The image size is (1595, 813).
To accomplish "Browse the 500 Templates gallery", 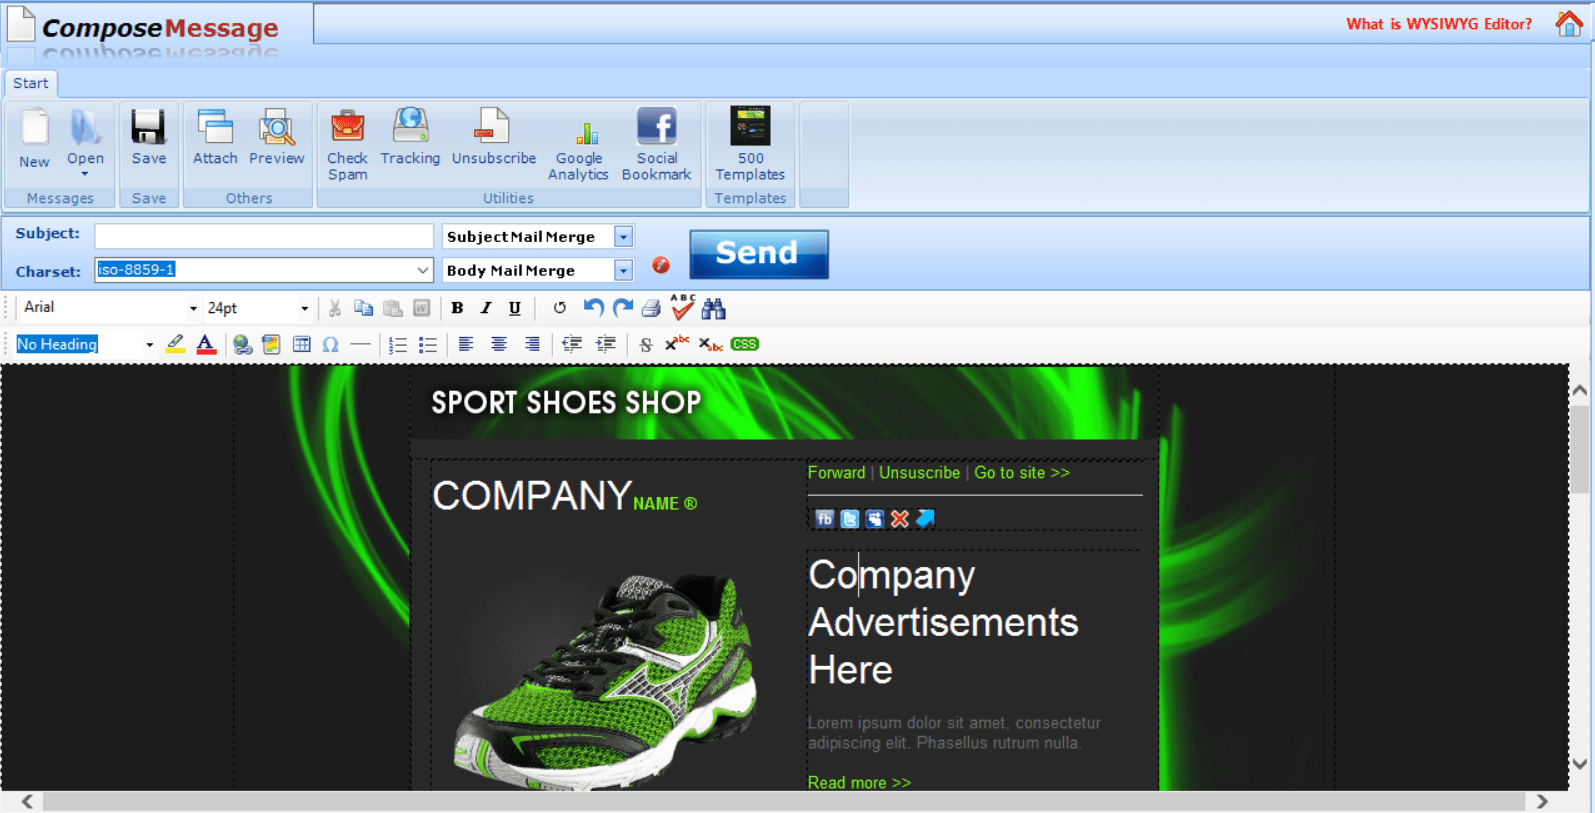I will point(750,146).
